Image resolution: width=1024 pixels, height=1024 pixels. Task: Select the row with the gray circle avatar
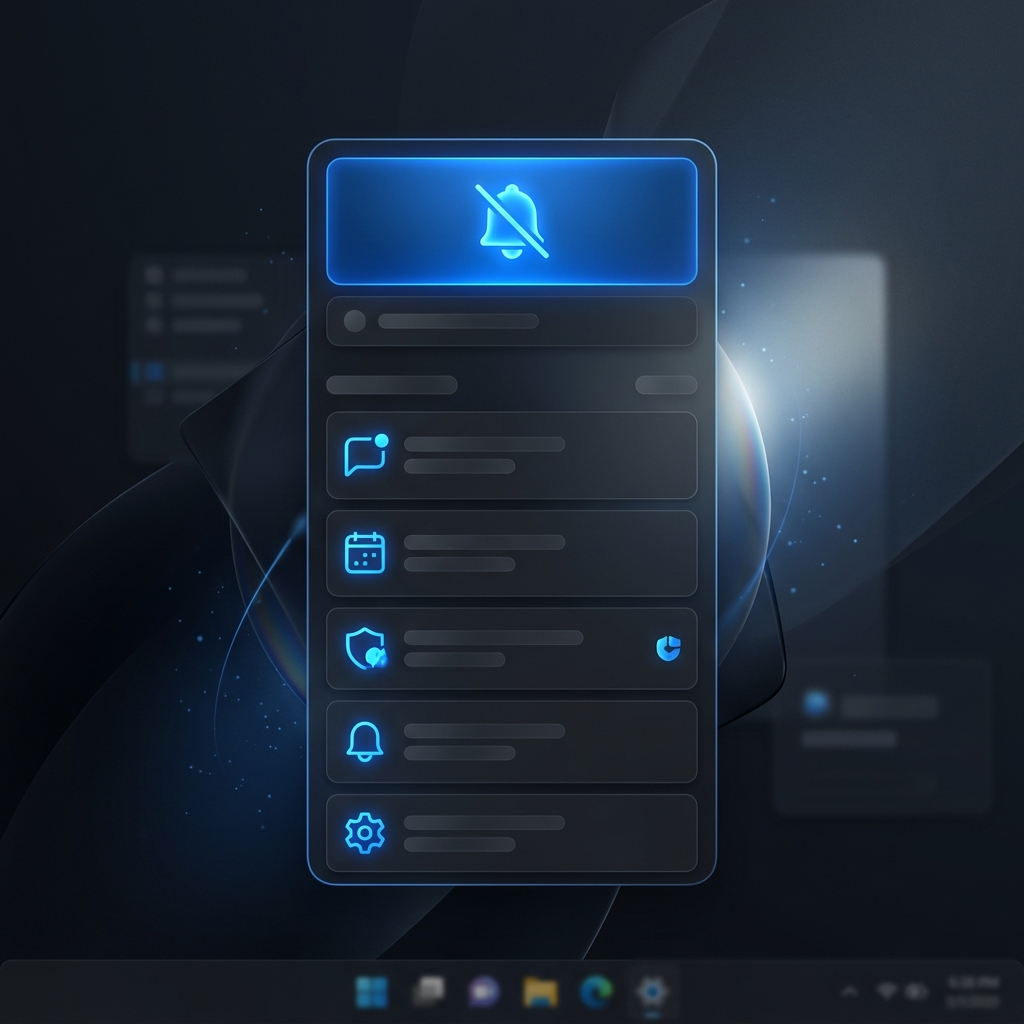(511, 321)
